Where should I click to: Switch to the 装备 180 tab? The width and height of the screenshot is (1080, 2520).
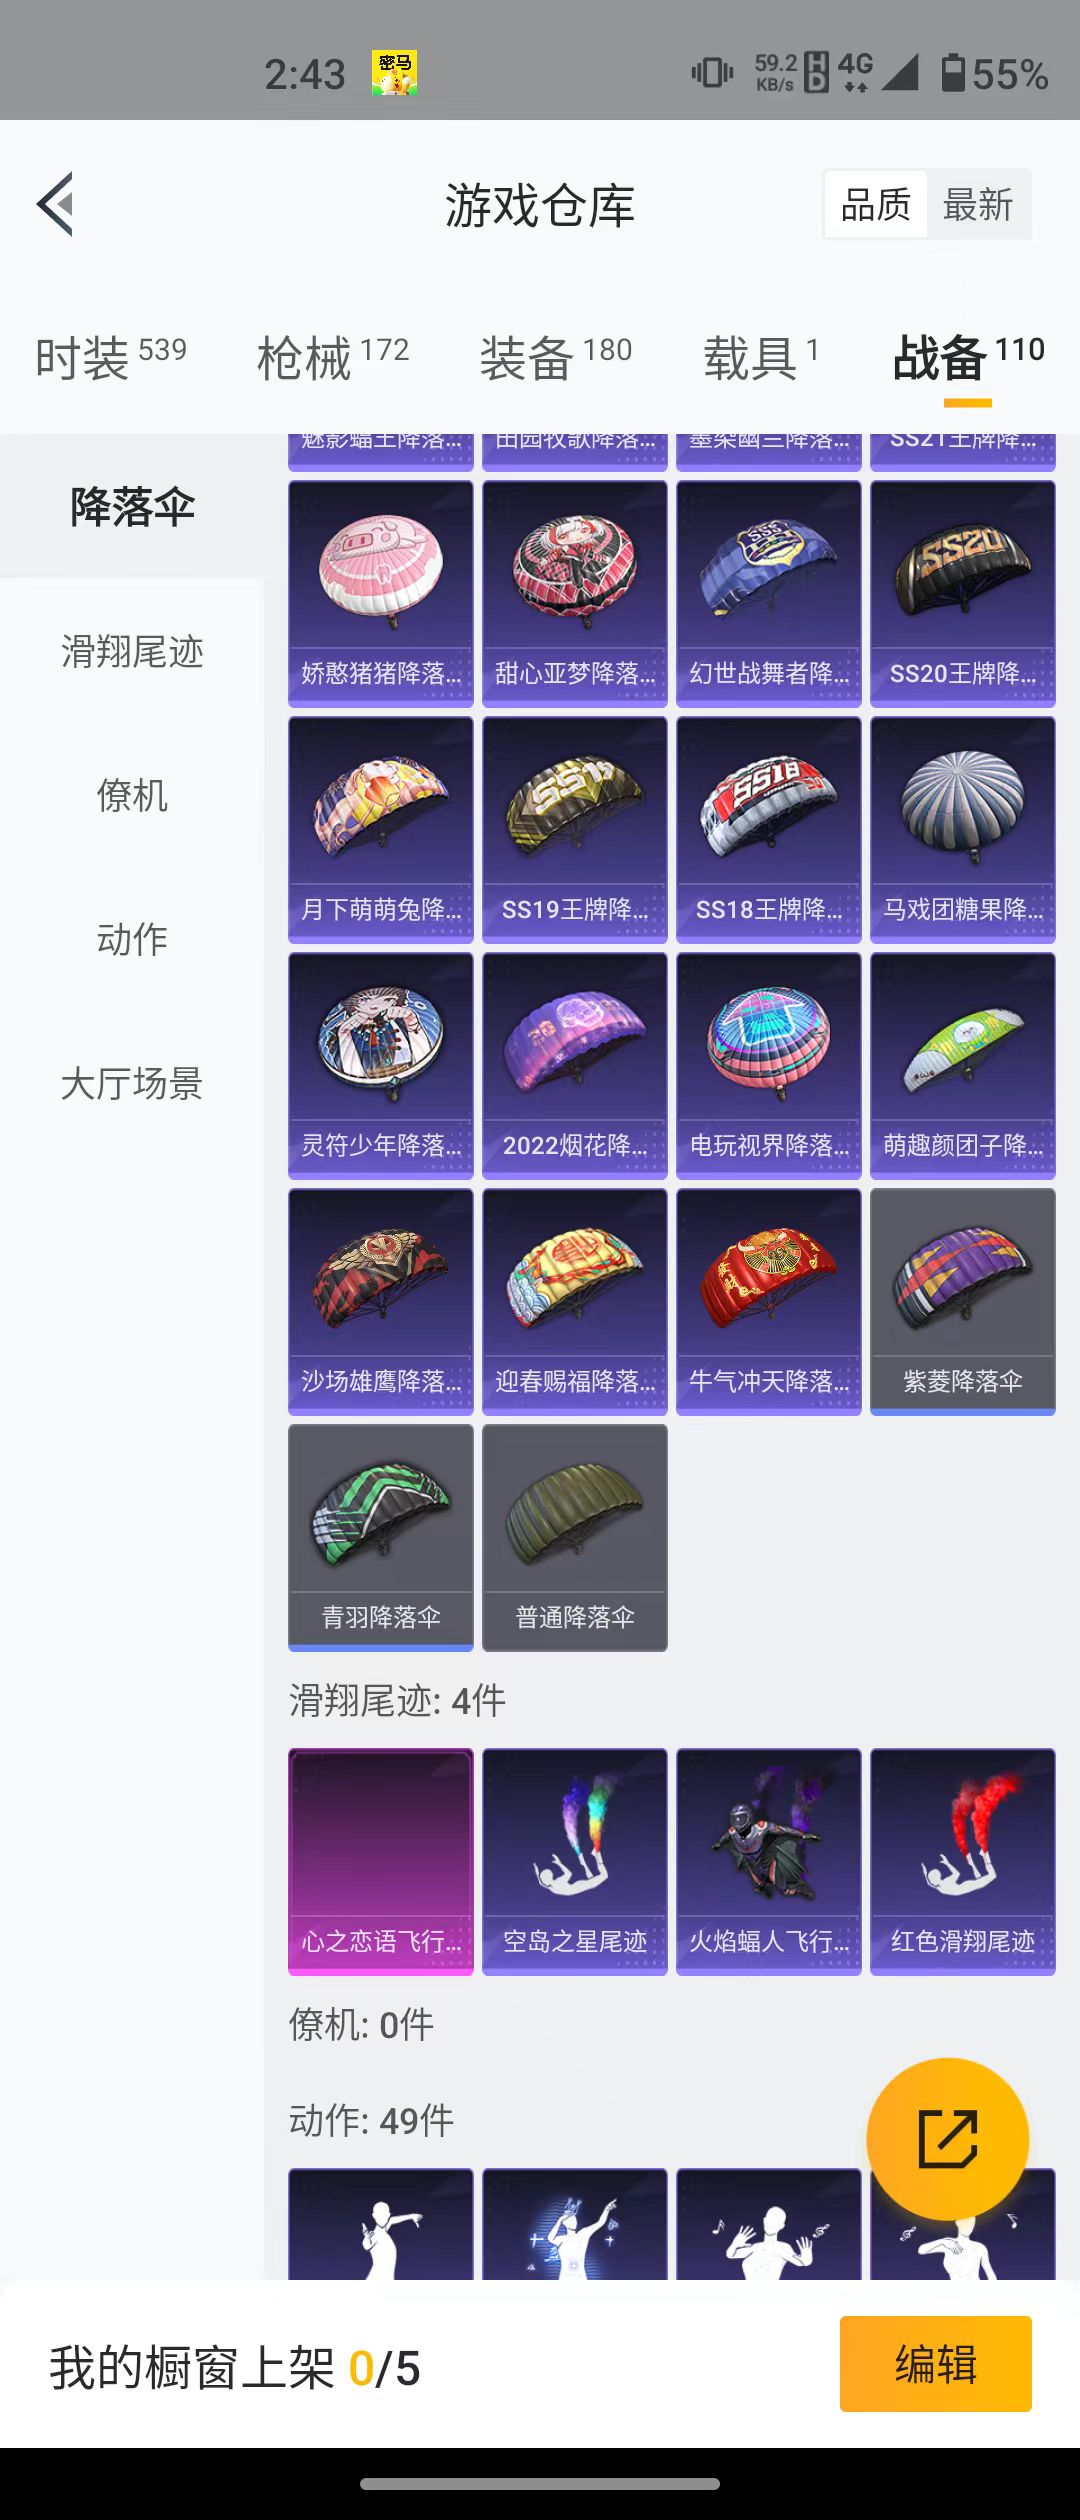[x=556, y=357]
